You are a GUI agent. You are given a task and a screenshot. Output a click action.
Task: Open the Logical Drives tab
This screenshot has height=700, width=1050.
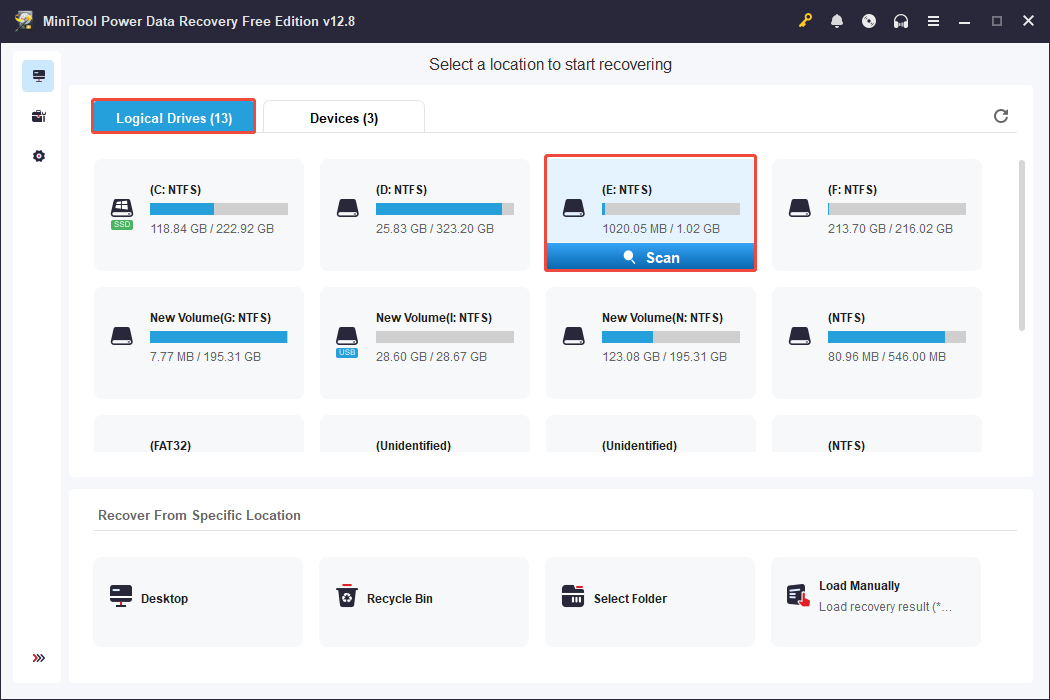click(173, 117)
